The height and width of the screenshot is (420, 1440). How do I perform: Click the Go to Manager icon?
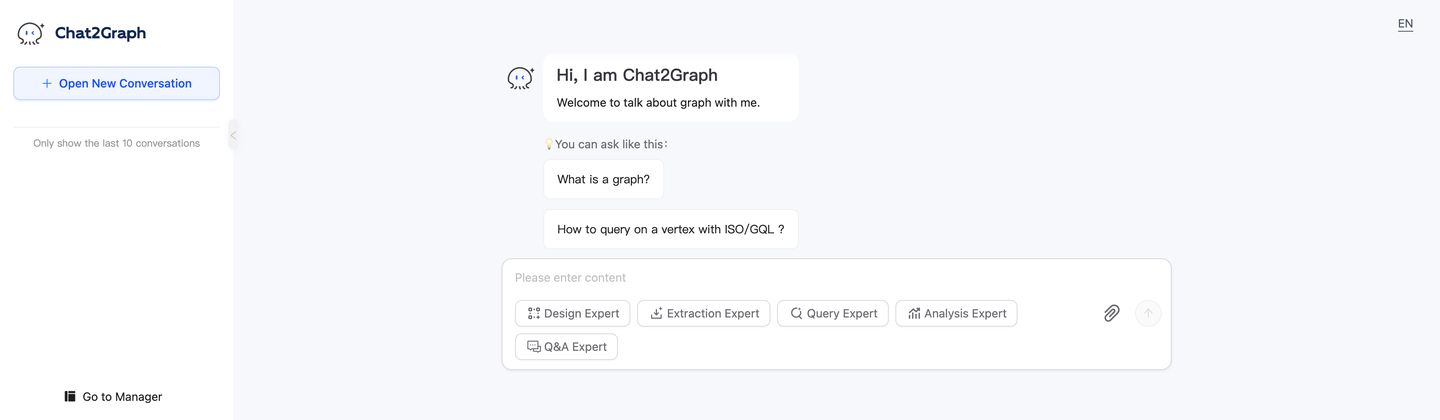coord(70,396)
